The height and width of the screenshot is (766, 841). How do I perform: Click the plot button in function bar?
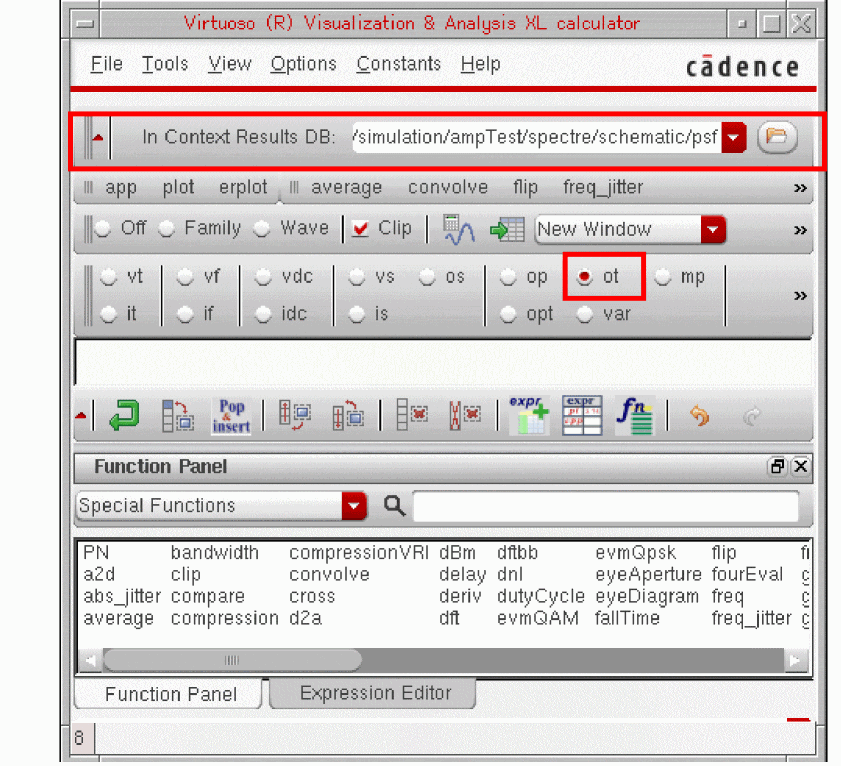tap(178, 187)
